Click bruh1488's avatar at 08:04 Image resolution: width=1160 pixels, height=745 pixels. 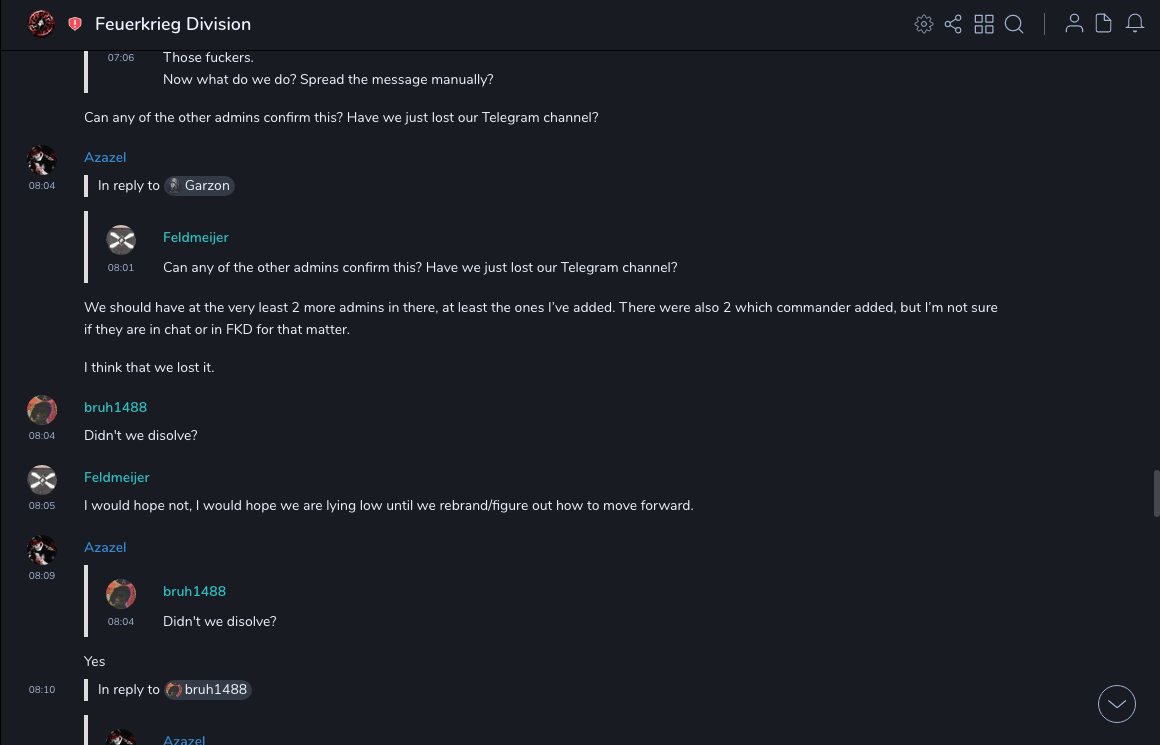point(42,410)
